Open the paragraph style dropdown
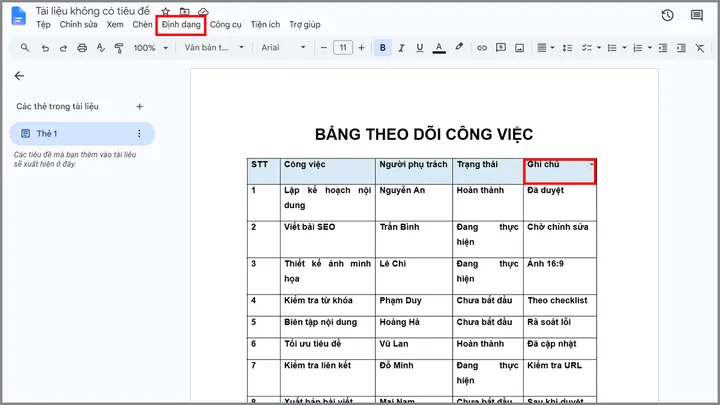This screenshot has width=720, height=405. [x=214, y=48]
